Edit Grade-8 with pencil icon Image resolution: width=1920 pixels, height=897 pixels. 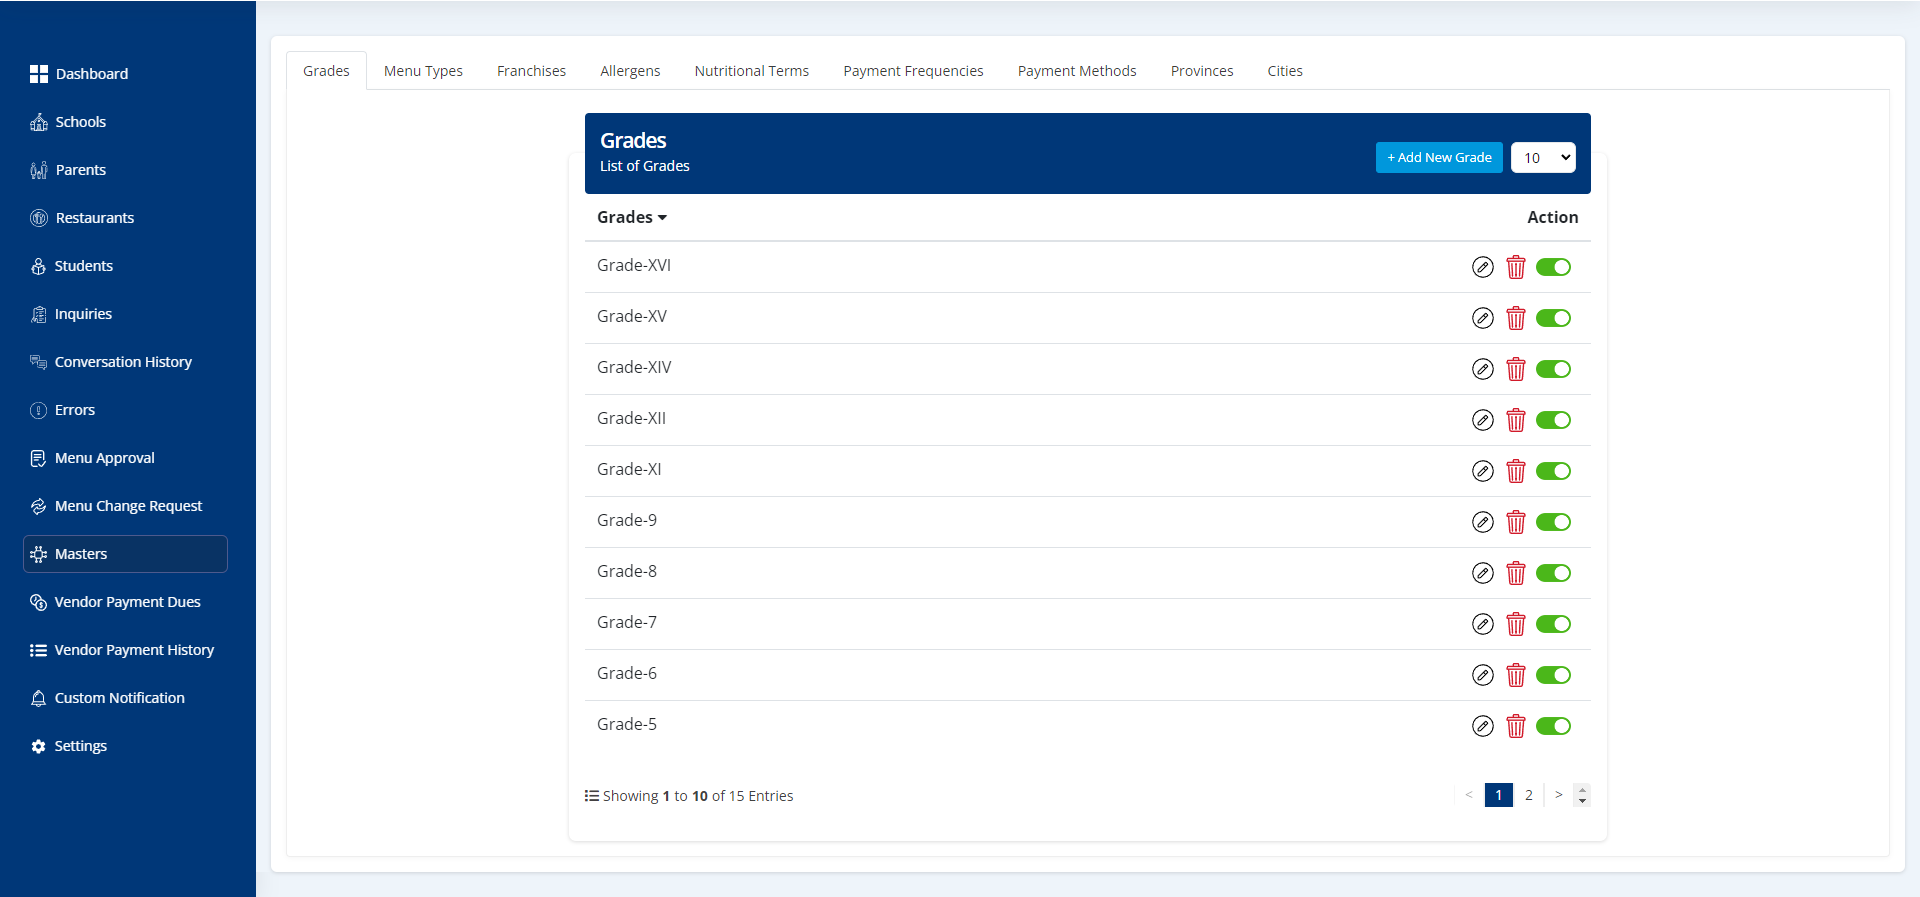coord(1483,573)
